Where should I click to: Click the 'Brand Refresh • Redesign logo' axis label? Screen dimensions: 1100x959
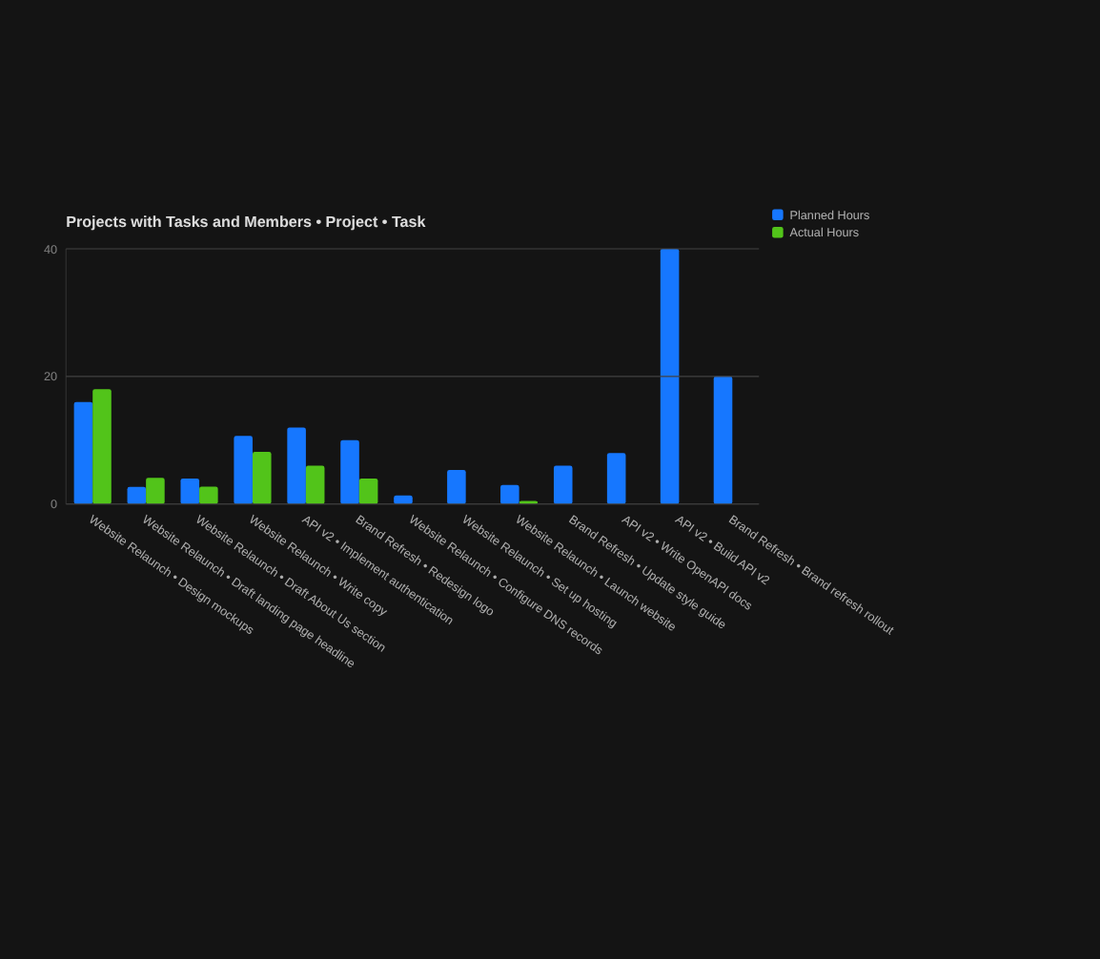[424, 565]
